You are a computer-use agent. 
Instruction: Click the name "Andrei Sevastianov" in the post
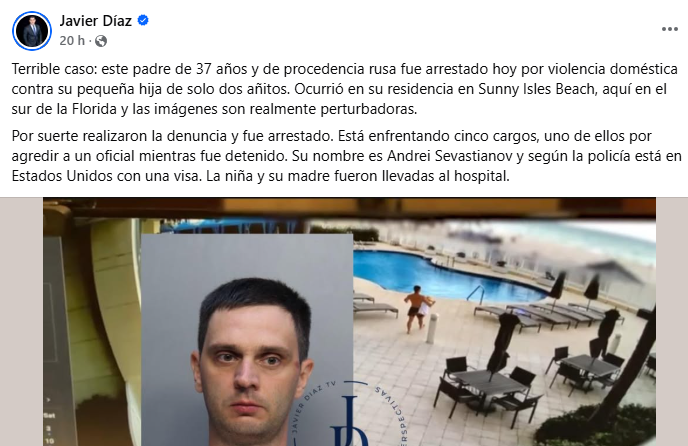coord(450,156)
